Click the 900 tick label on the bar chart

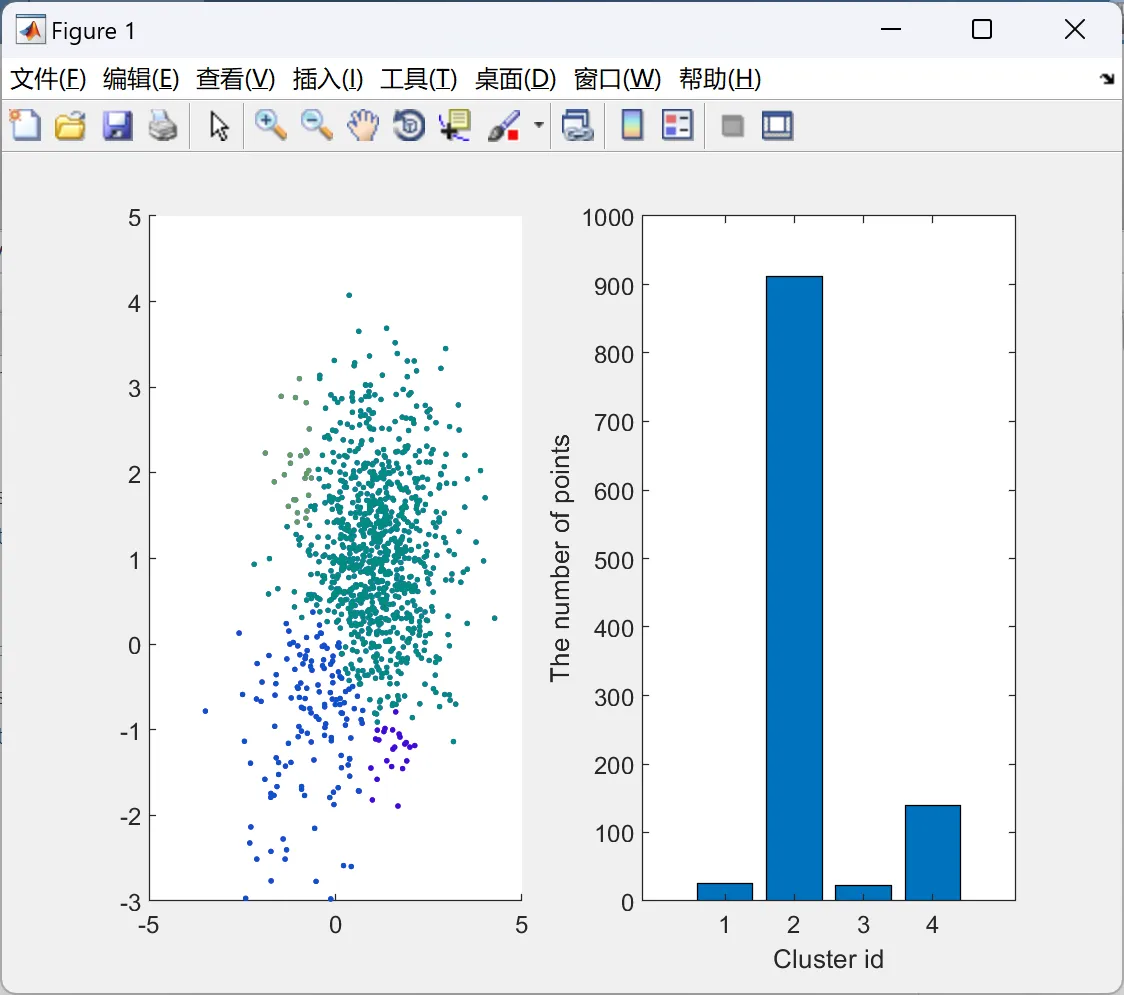click(x=614, y=287)
